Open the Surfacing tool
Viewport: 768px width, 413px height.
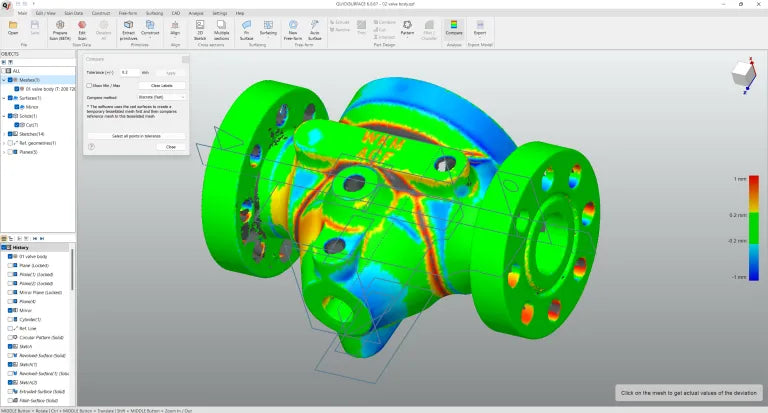tap(268, 28)
